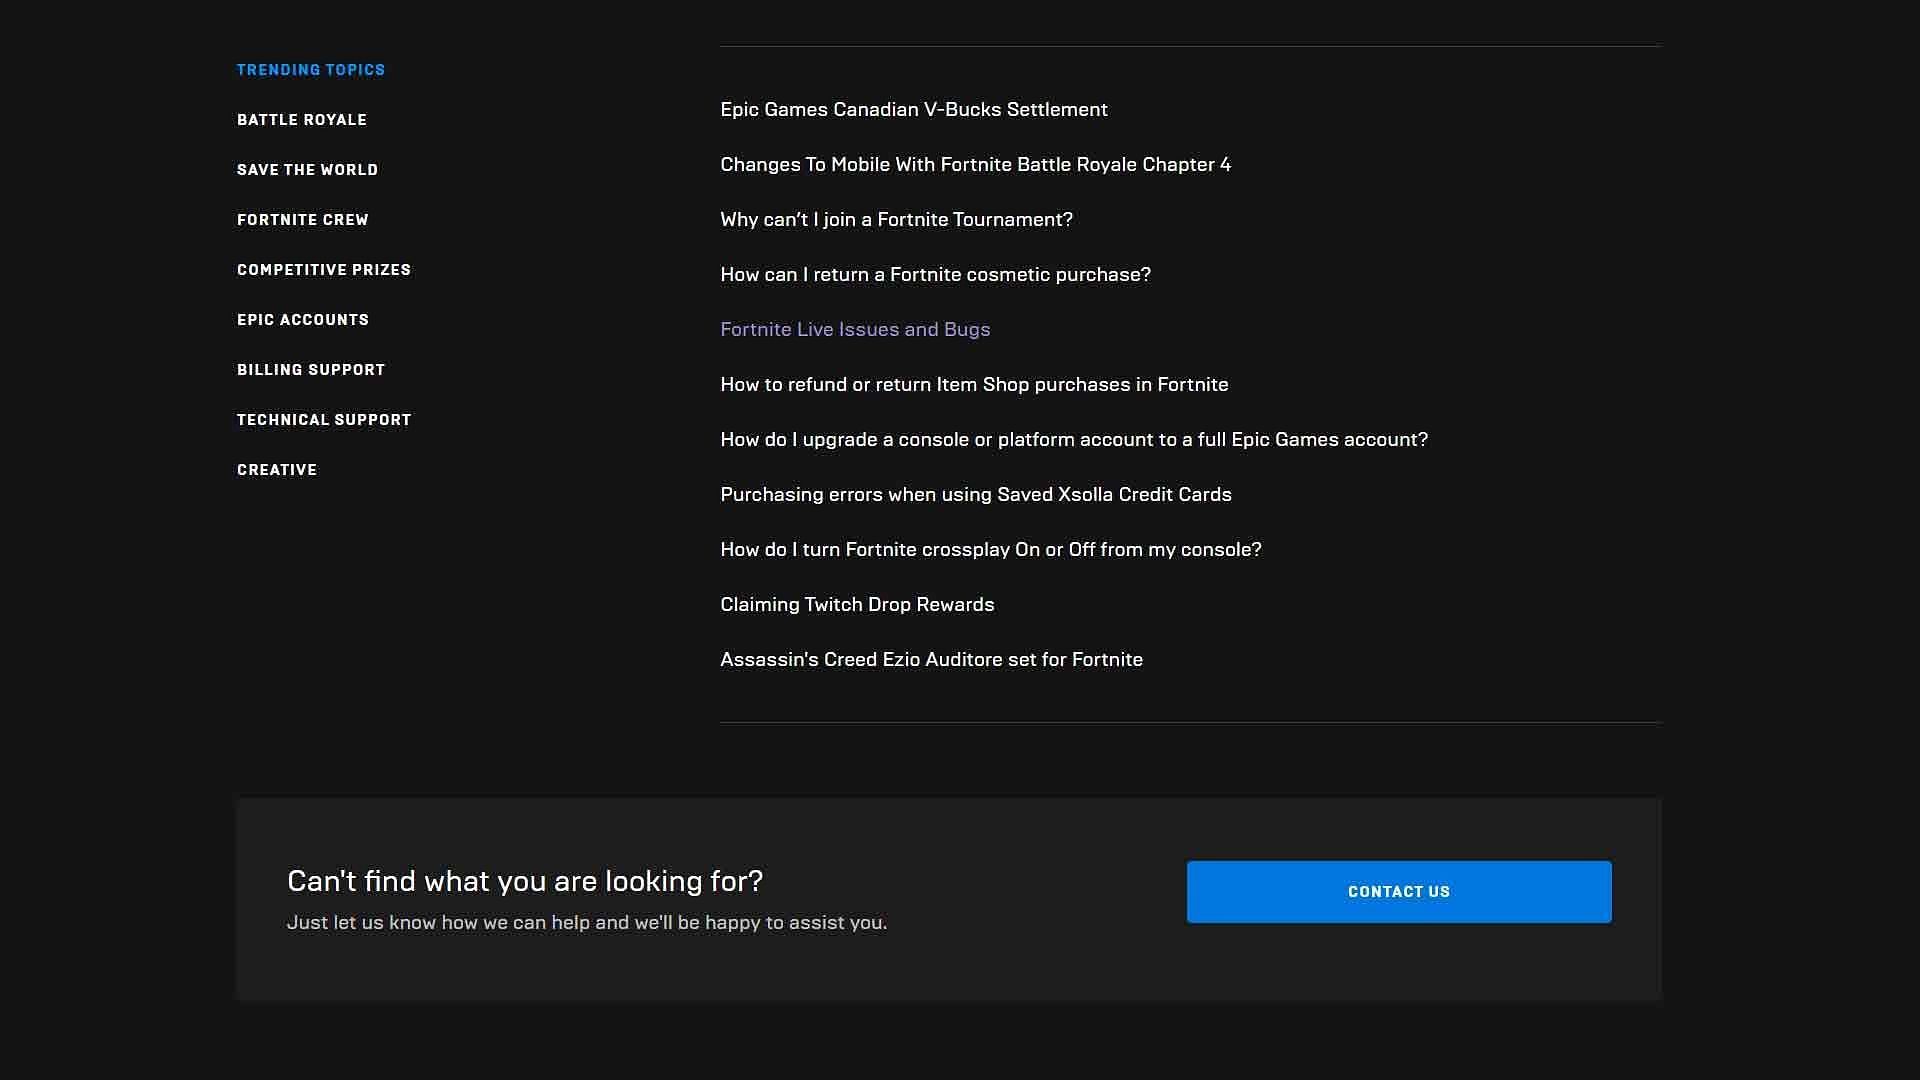Navigate to Competitive Prizes topic

pos(324,269)
